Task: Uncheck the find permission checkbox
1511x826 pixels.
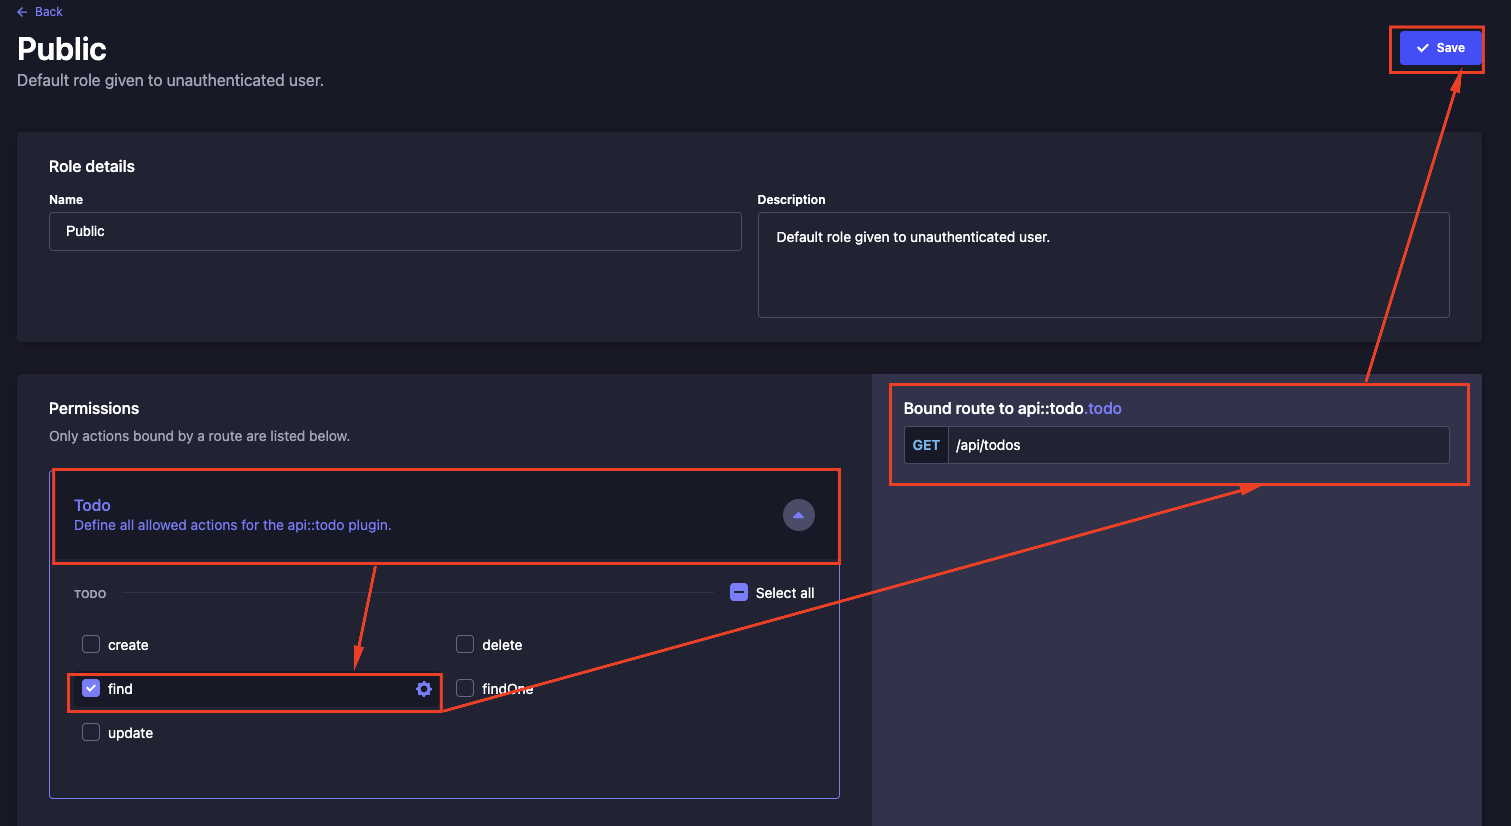Action: pos(91,688)
